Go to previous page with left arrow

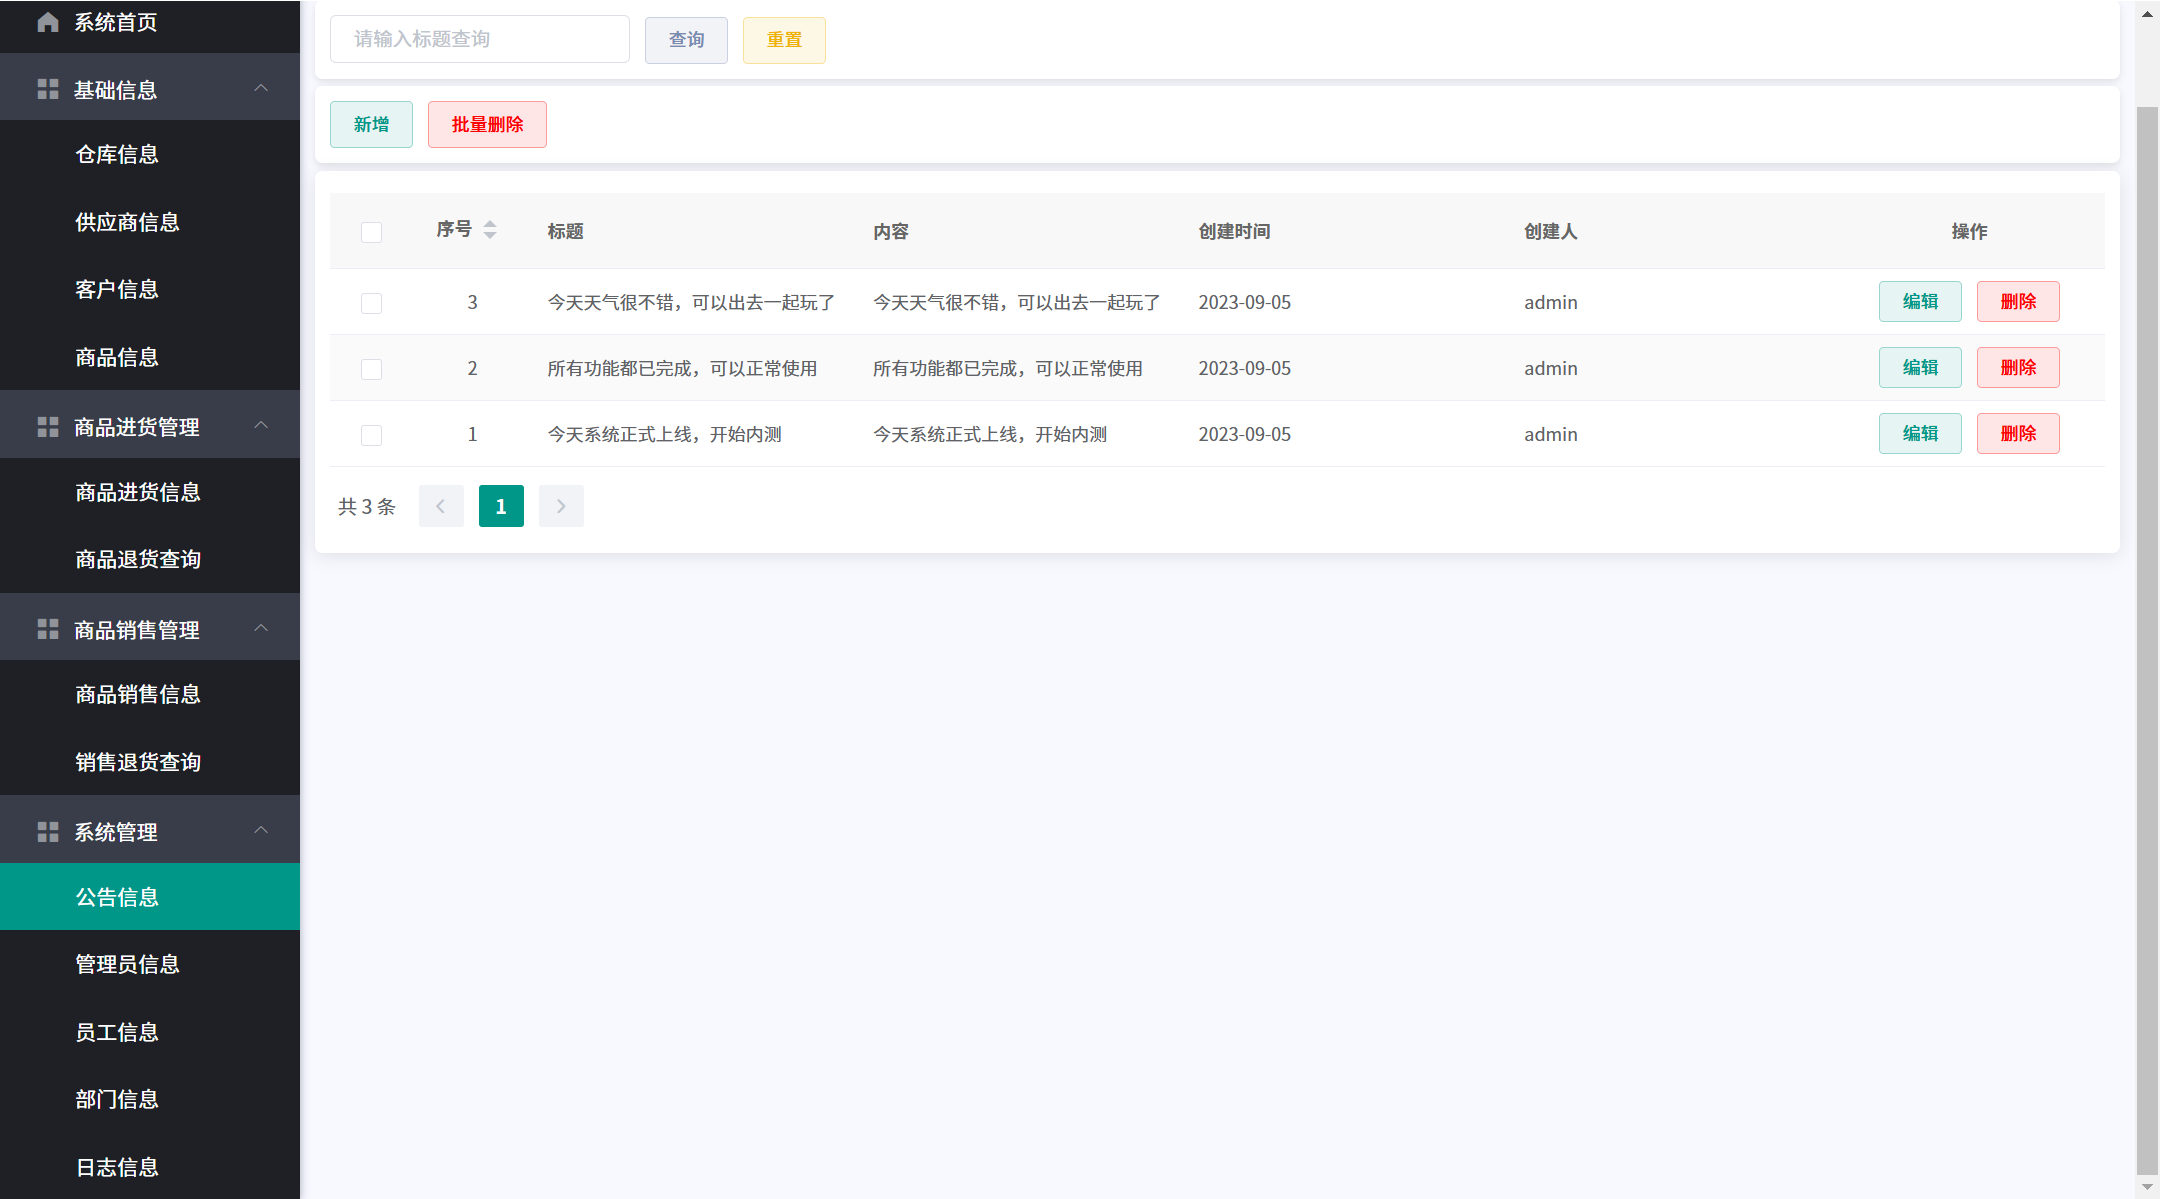click(x=441, y=506)
